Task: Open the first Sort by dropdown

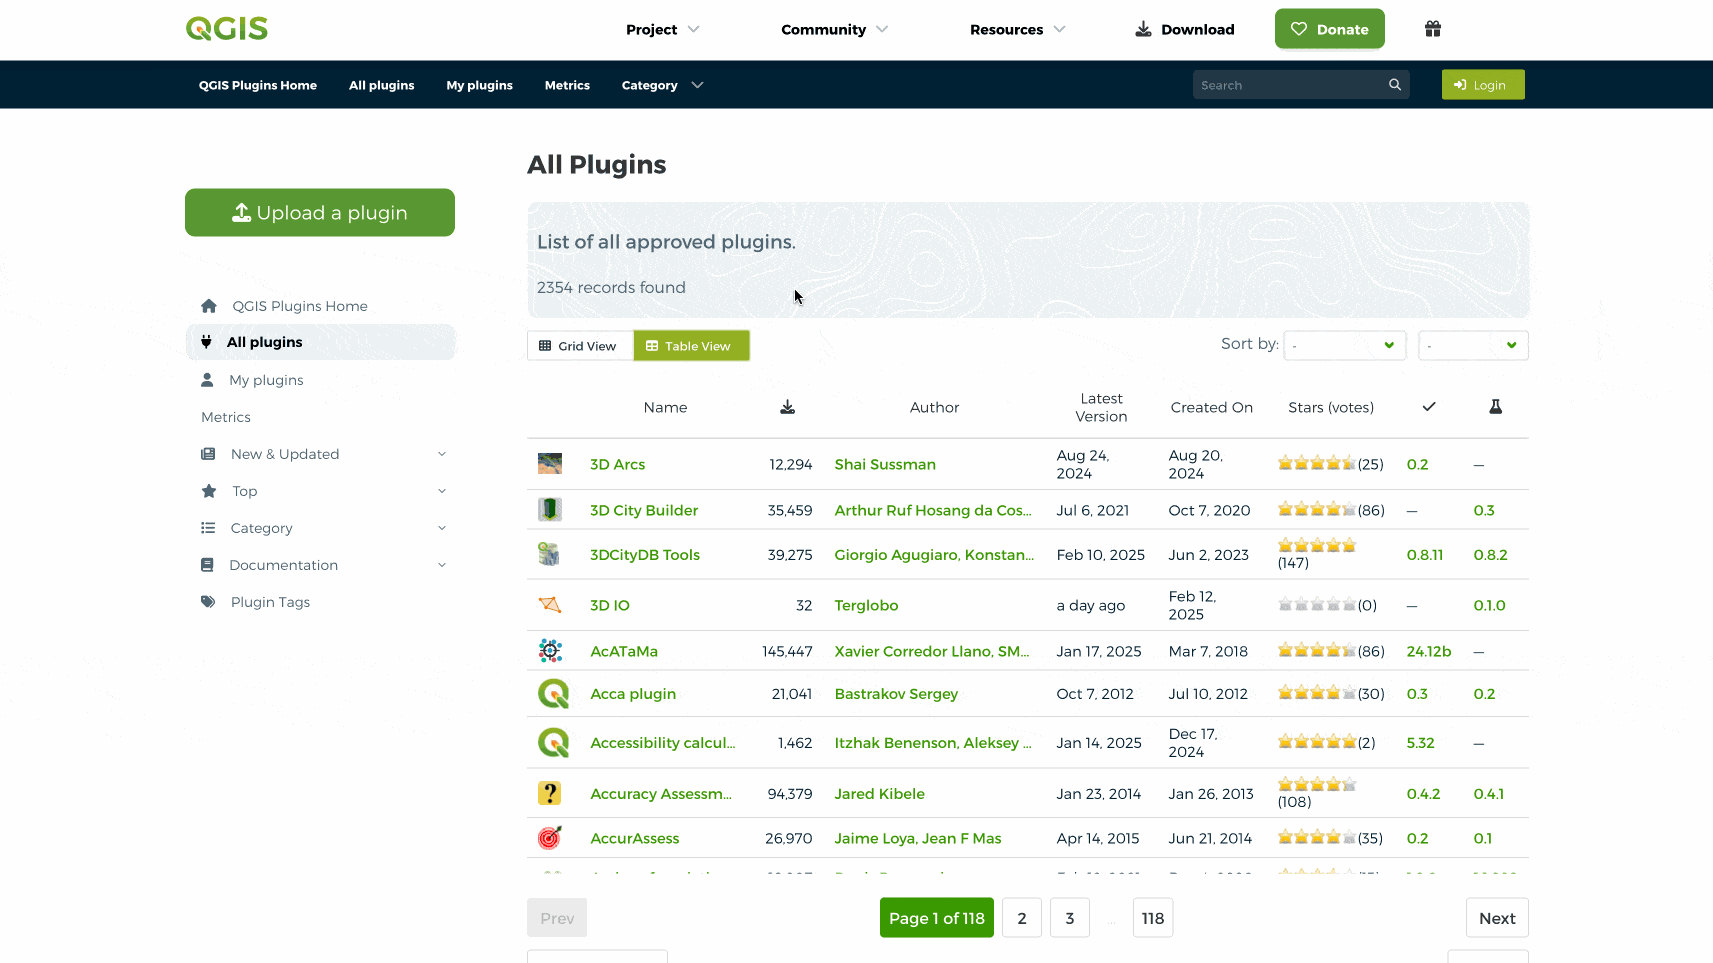Action: [1344, 346]
